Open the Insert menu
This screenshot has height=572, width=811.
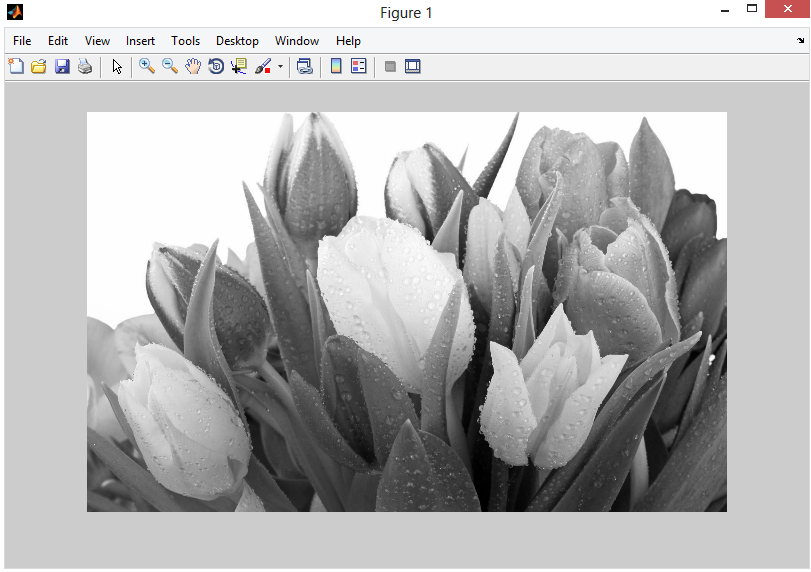tap(140, 41)
